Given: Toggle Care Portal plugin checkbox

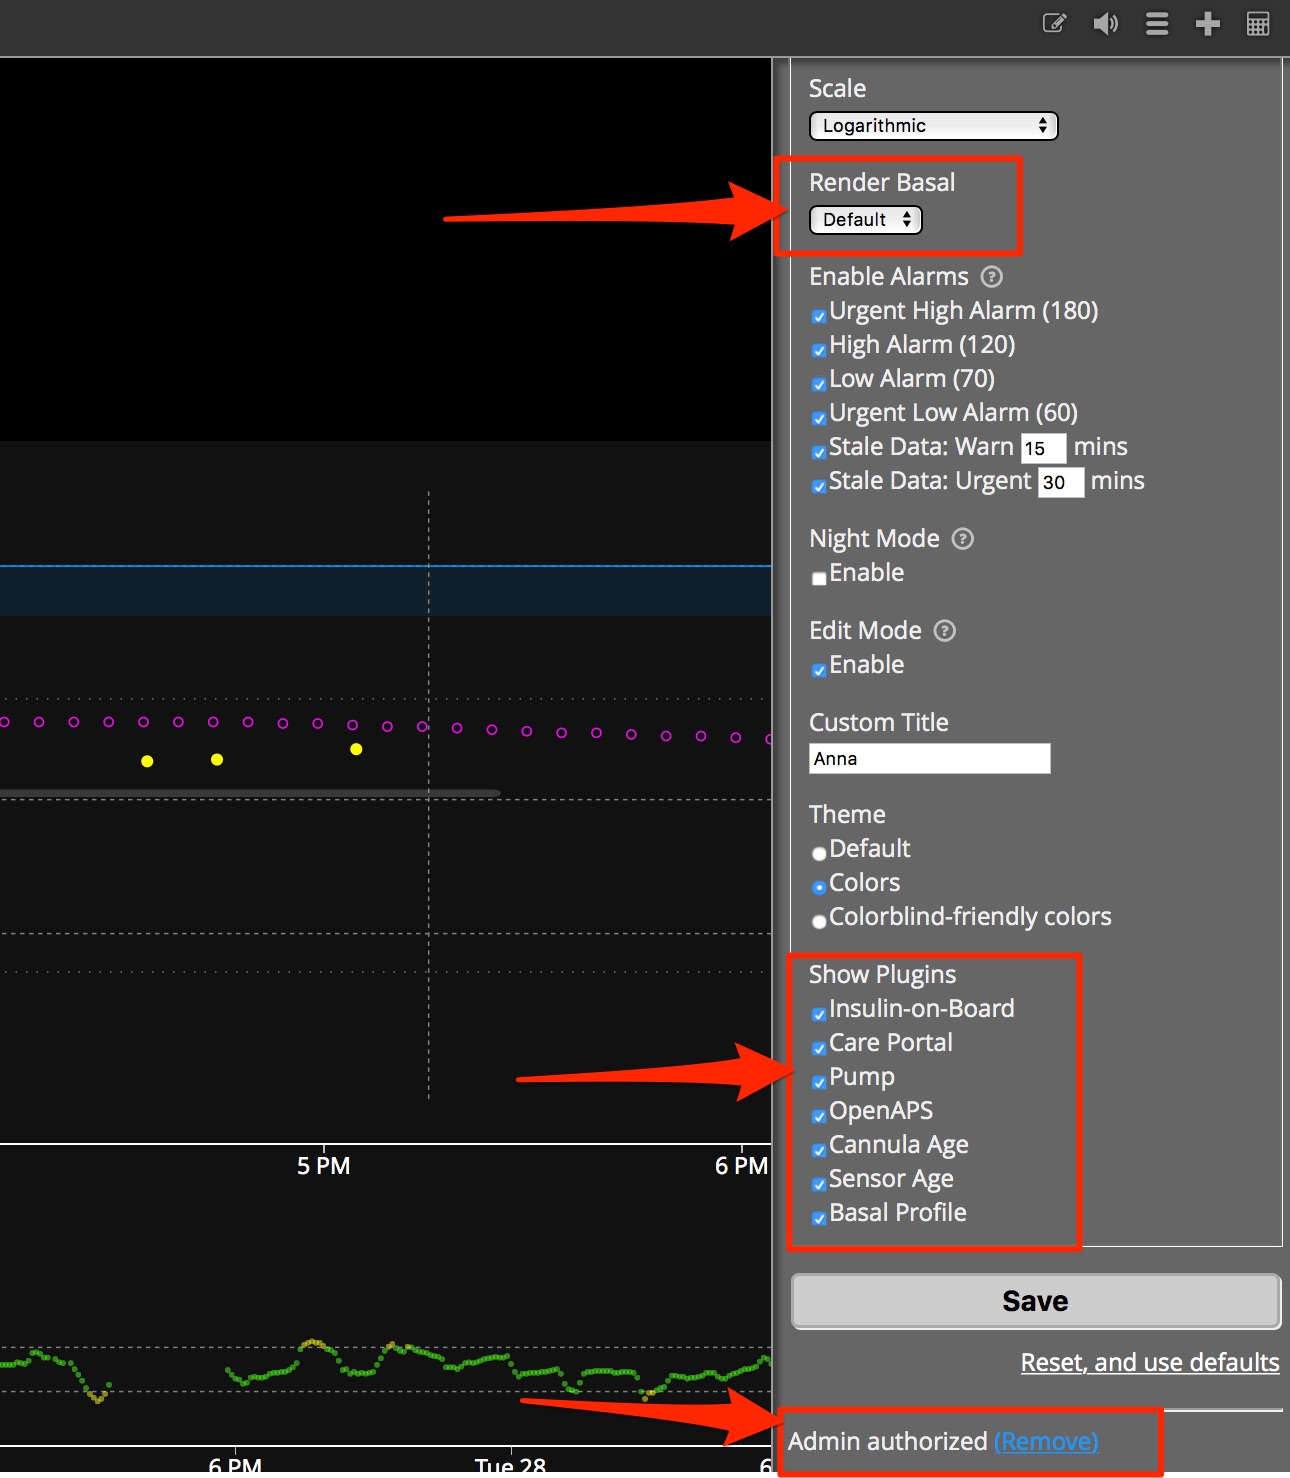Looking at the screenshot, I should (x=819, y=1048).
